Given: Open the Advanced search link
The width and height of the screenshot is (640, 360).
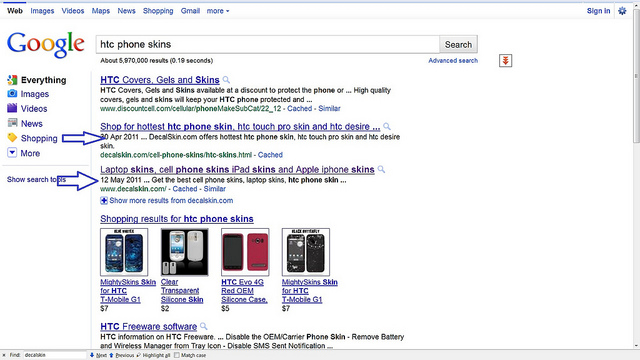Looking at the screenshot, I should click(453, 60).
